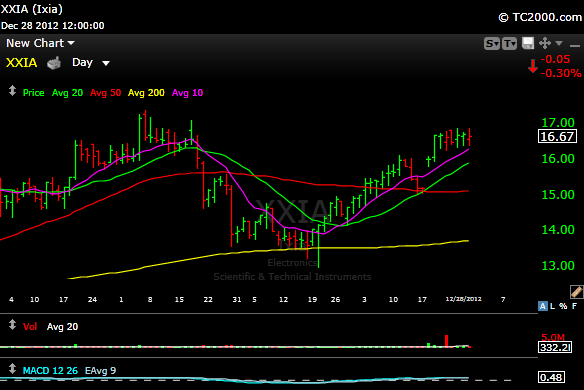Select the Avg 200 indicator label
This screenshot has height=390, width=584.
(x=146, y=93)
